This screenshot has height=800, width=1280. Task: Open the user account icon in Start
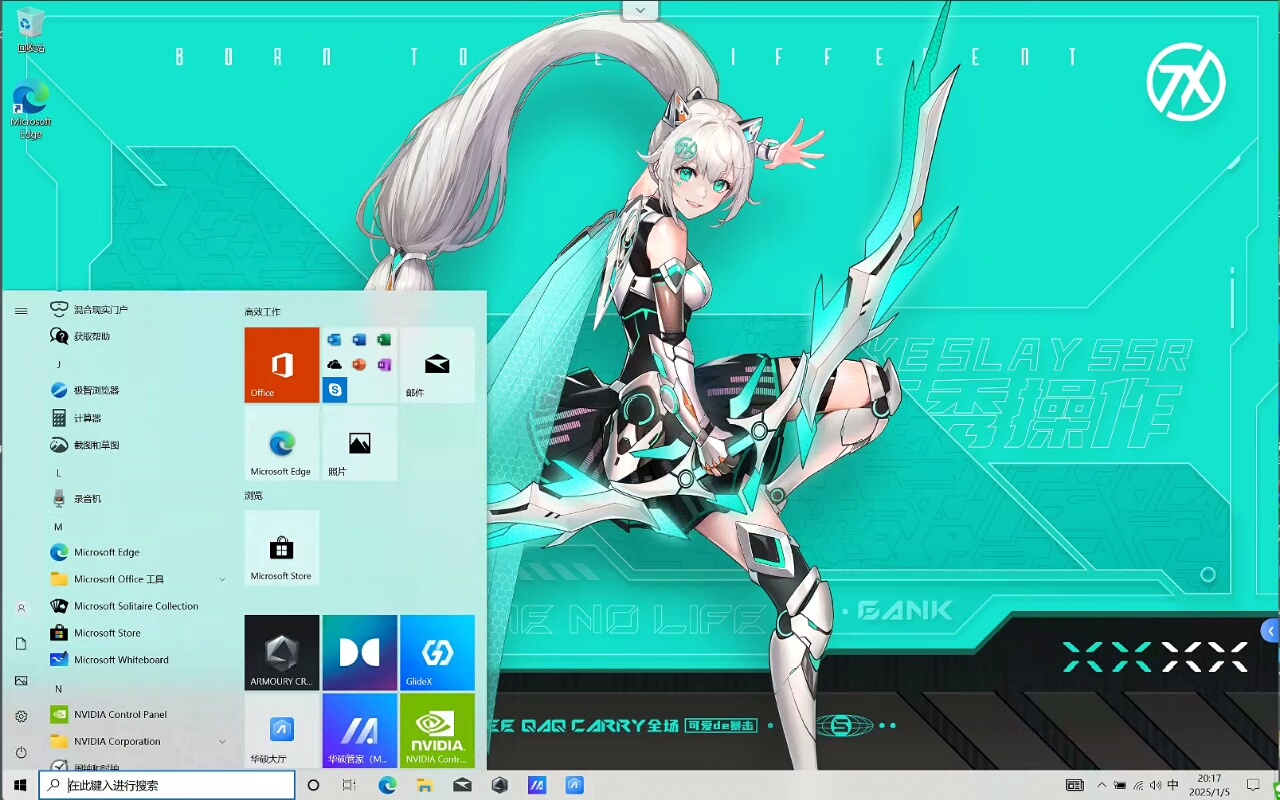point(21,608)
